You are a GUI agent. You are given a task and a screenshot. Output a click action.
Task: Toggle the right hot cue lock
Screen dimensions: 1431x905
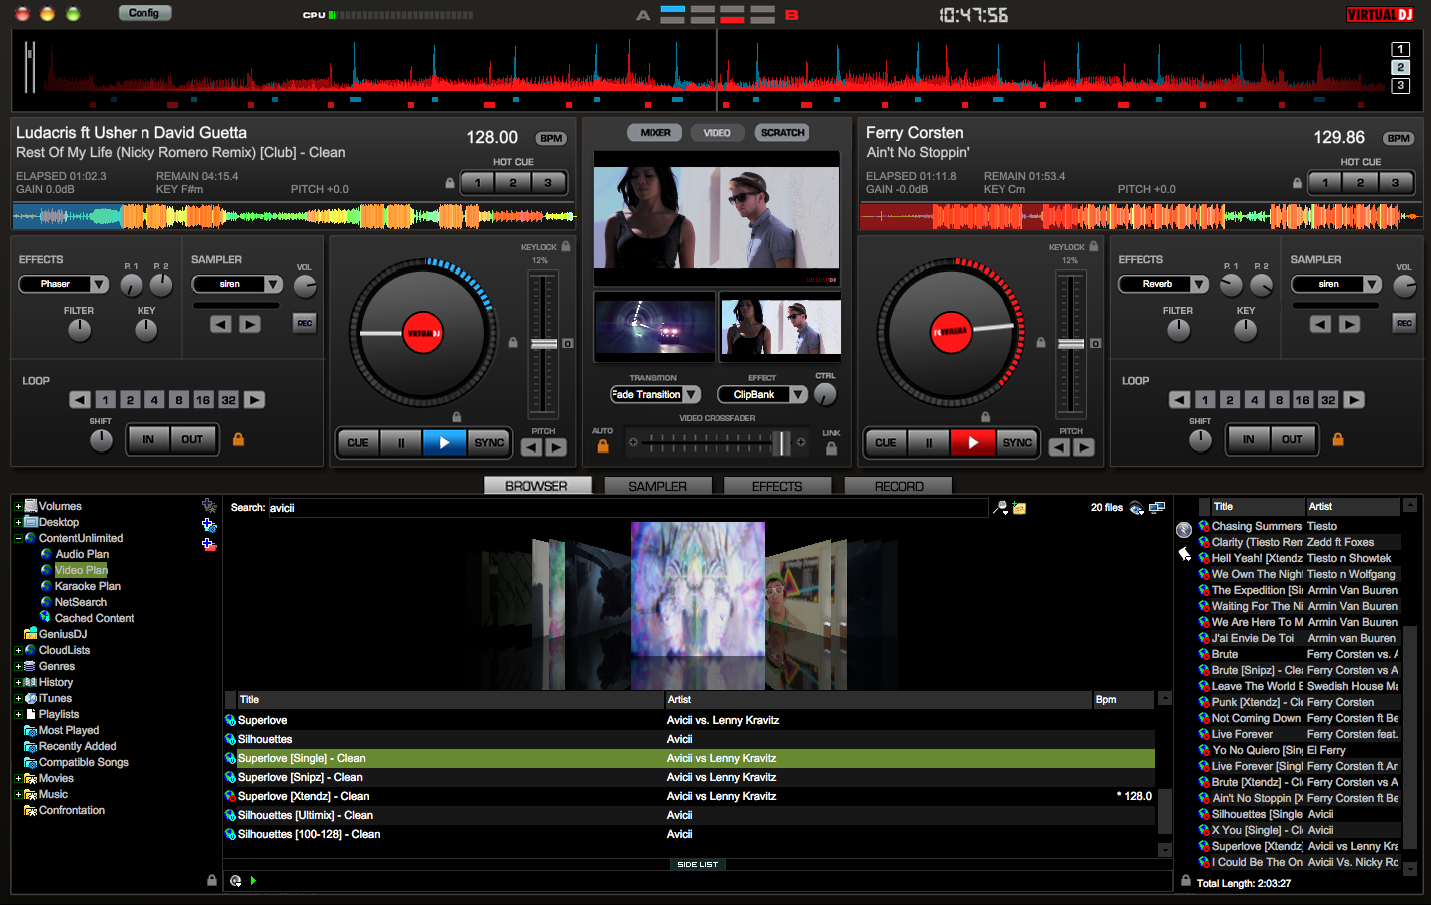(1298, 183)
